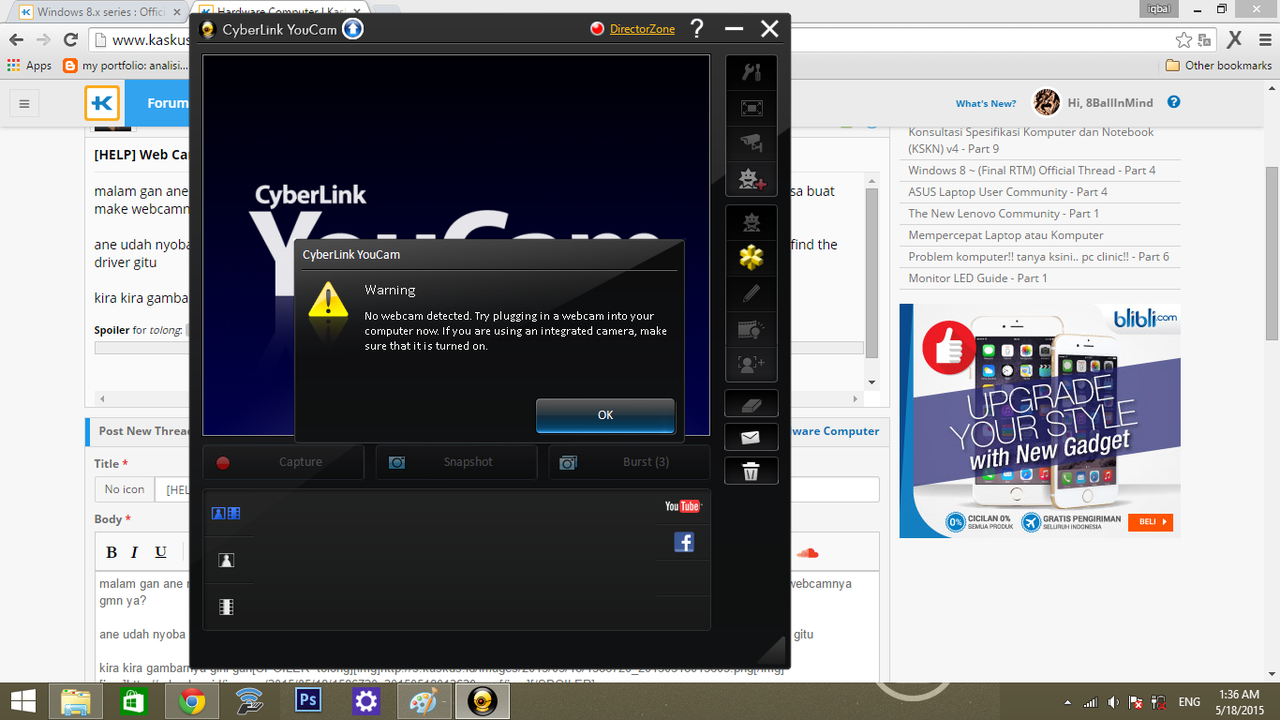This screenshot has height=720, width=1280.
Task: Reload the Chrome page
Action: [70, 40]
